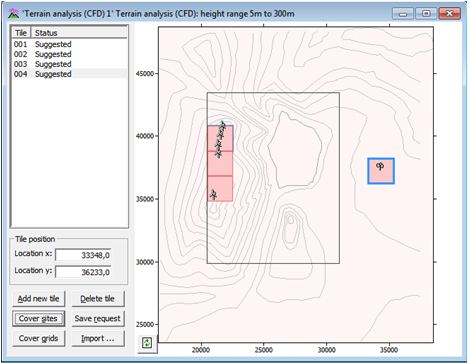
Task: Open the Import dialog button
Action: pos(98,338)
